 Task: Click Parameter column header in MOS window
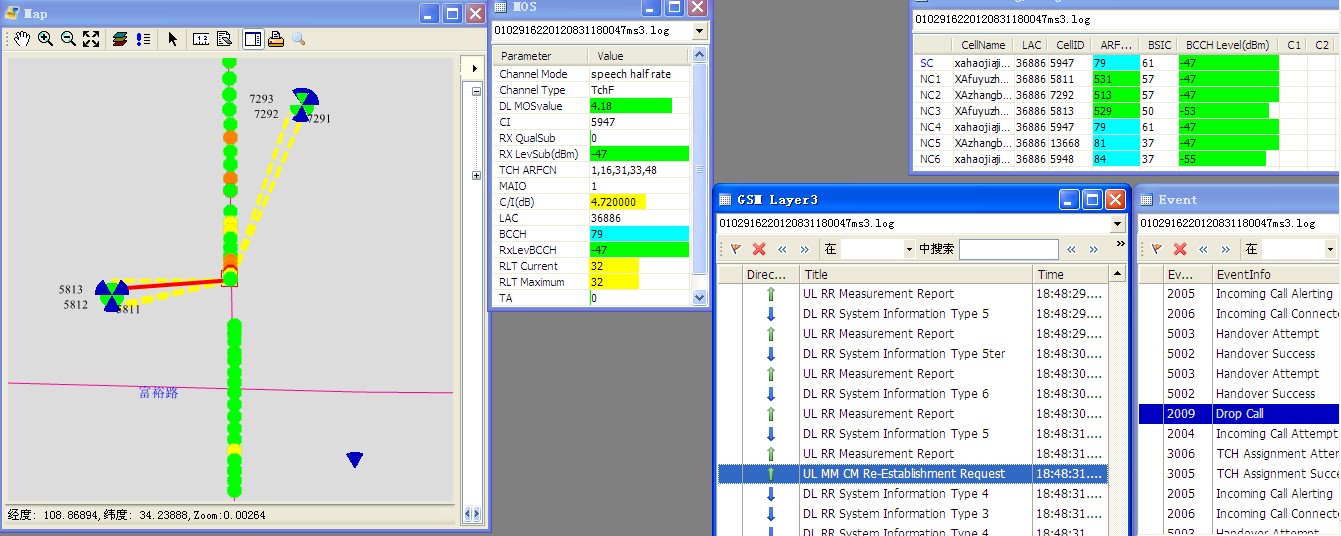click(x=539, y=56)
